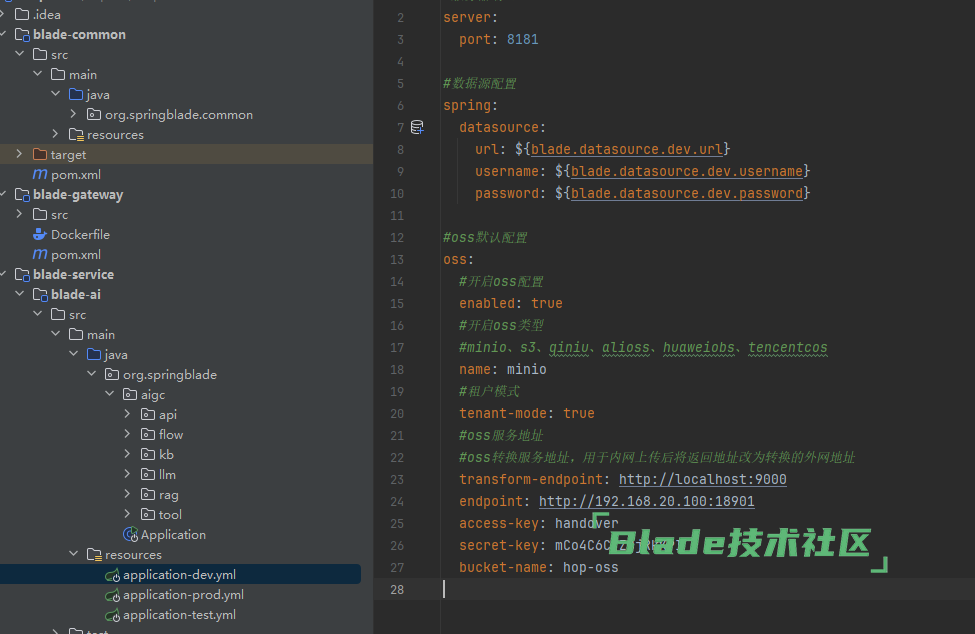Click the application-prod.yml Spring config icon

coord(113,595)
